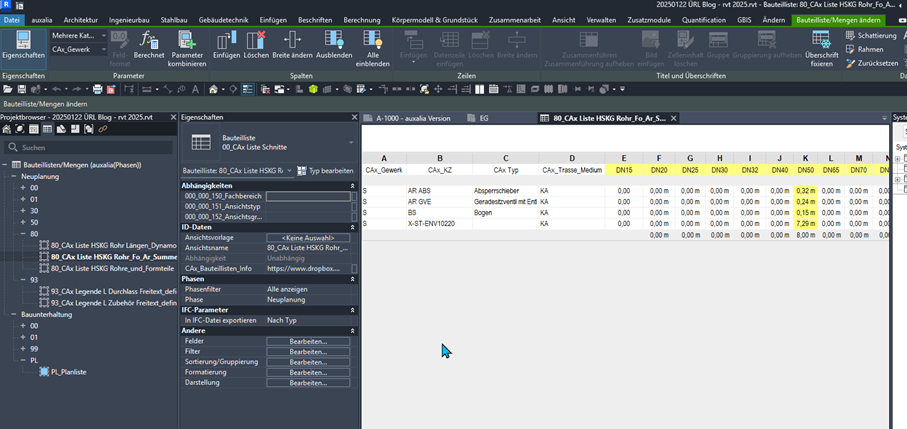Click the schedule table icon in Projektbrowser toolbar
The height and width of the screenshot is (429, 907).
(47, 129)
